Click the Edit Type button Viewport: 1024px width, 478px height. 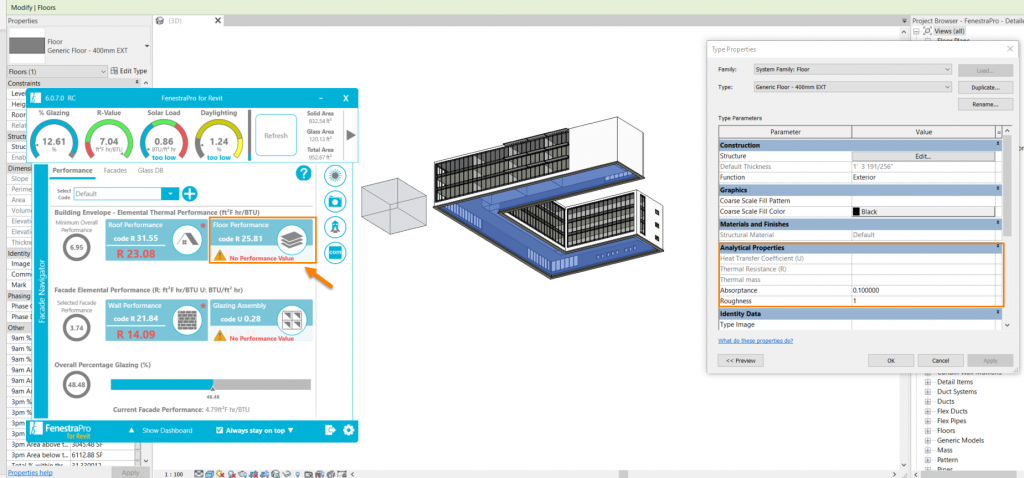[129, 71]
